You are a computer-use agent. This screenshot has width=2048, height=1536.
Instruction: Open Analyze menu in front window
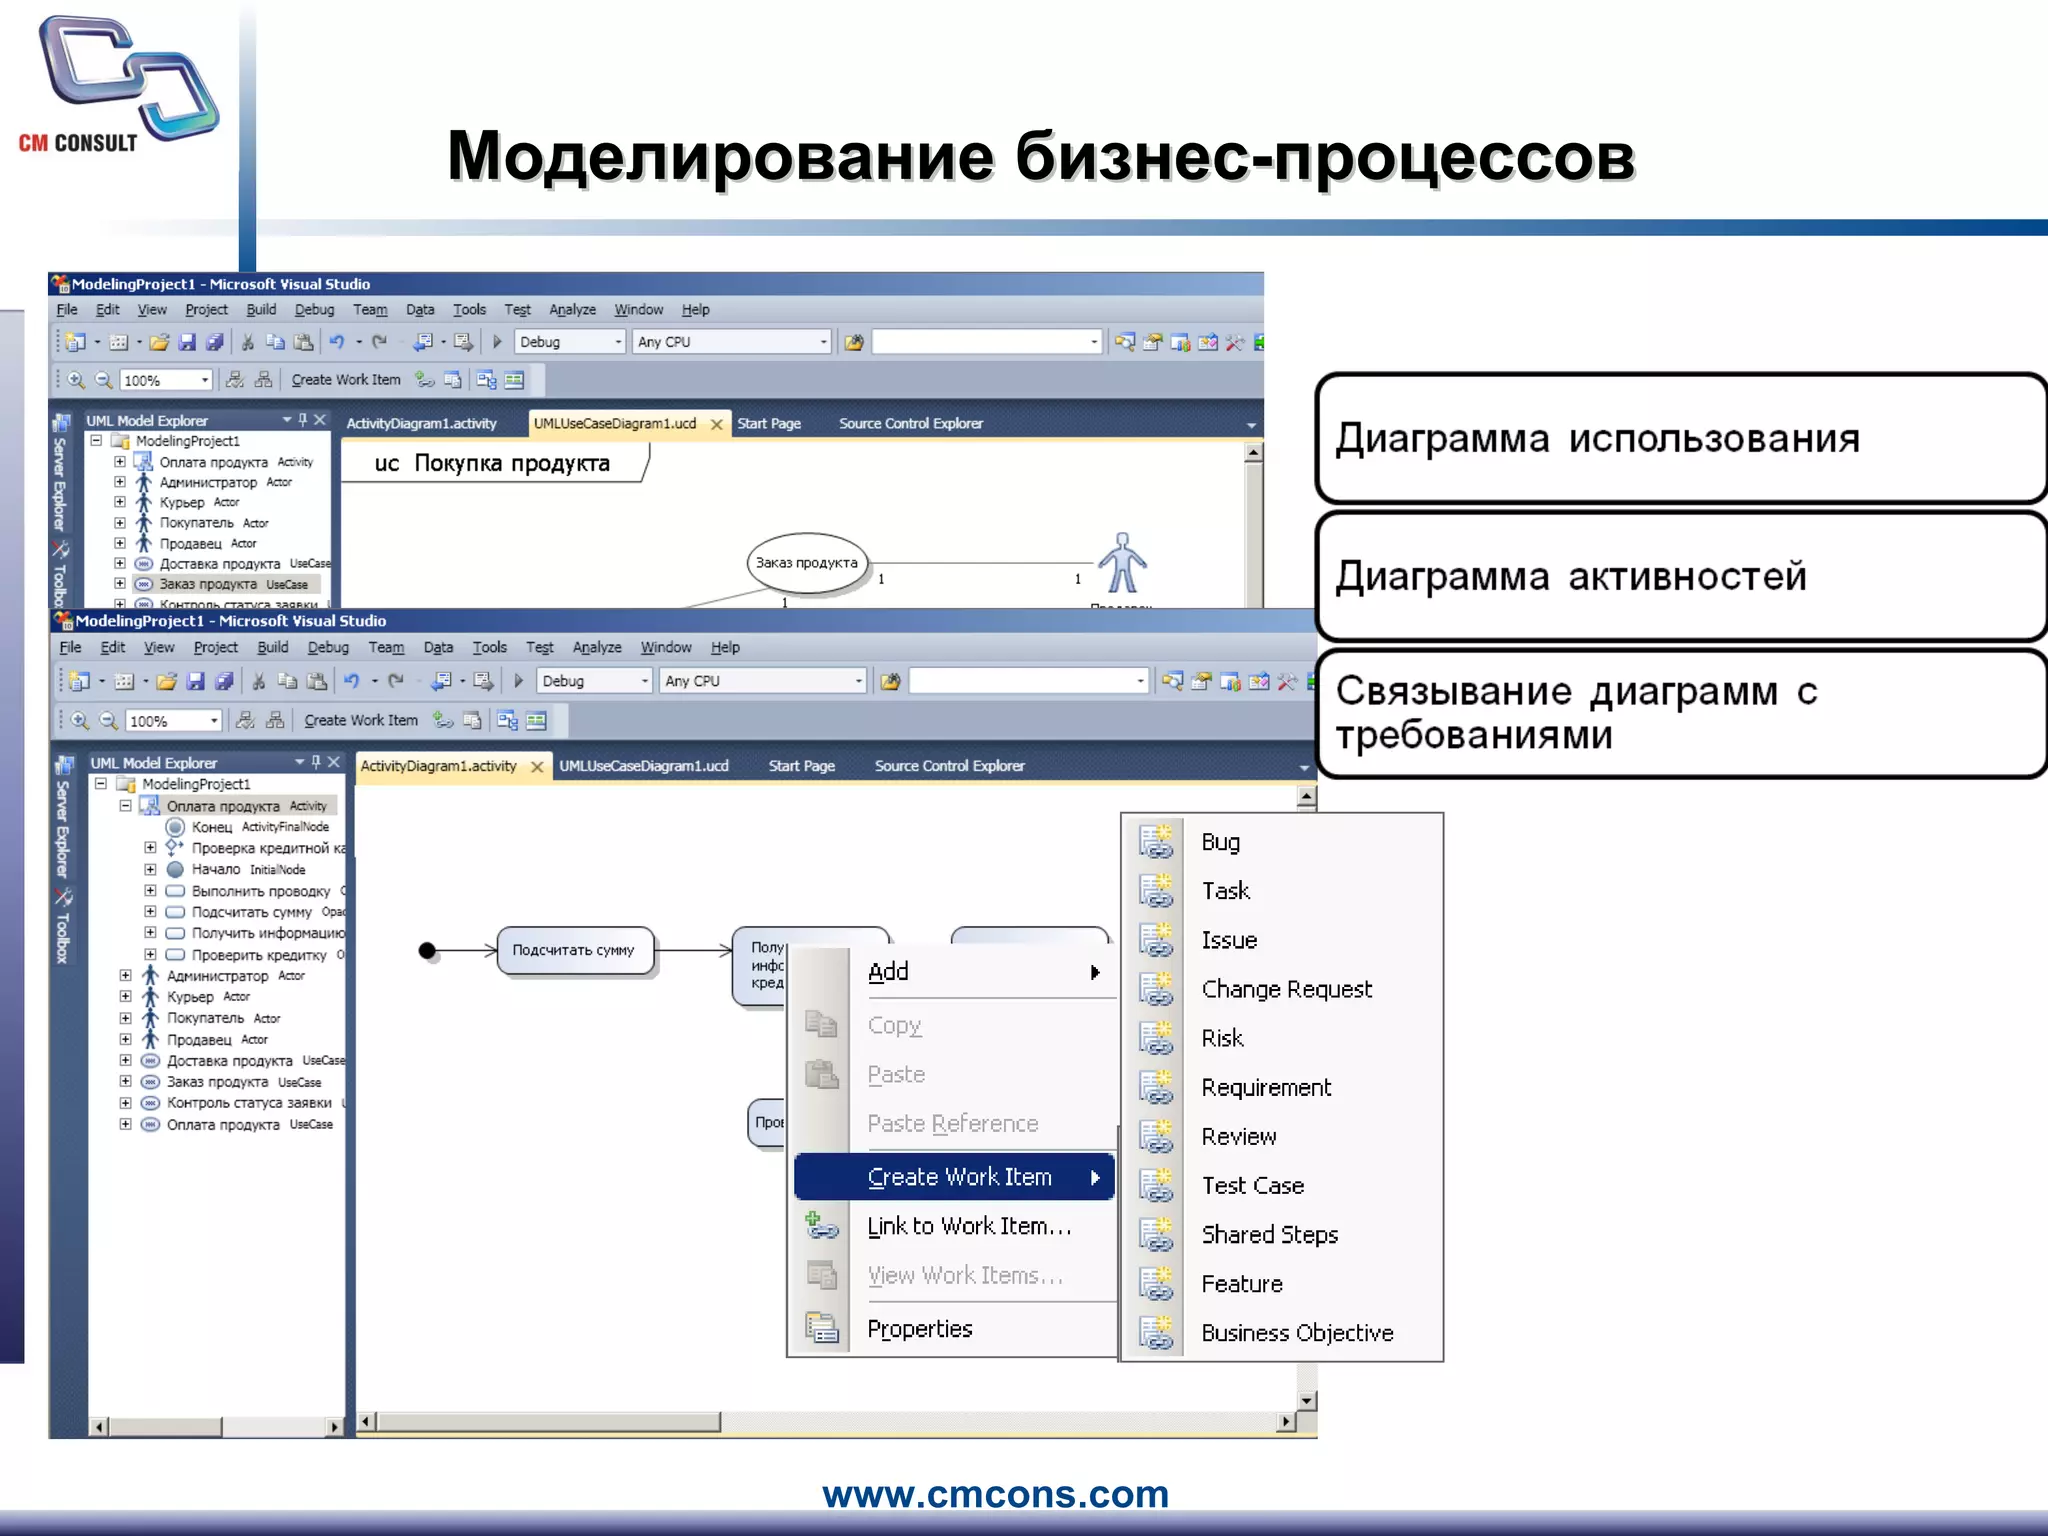pos(597,647)
